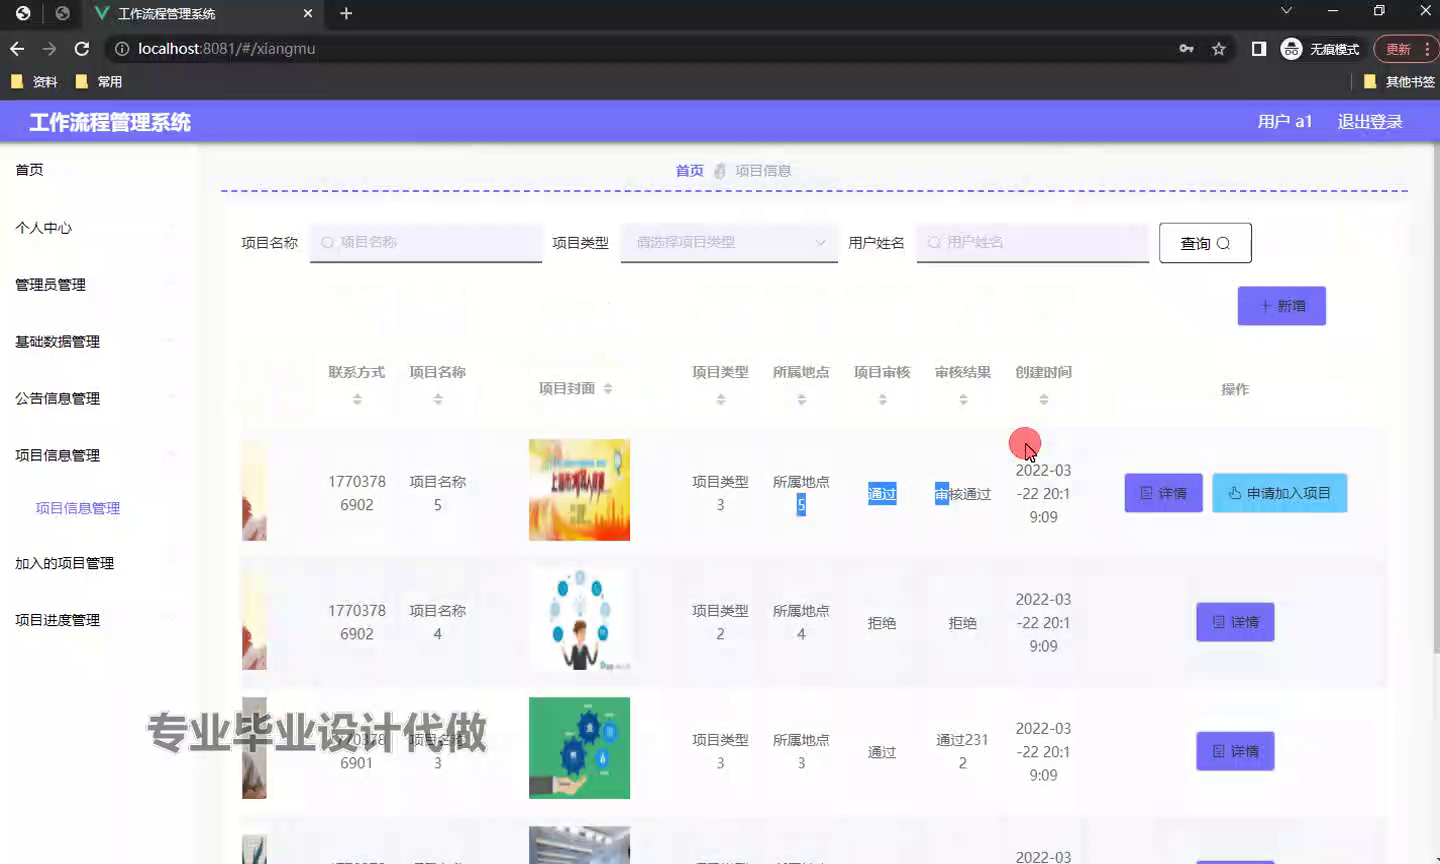This screenshot has height=864, width=1440.
Task: Sort by 审核结果 column
Action: [963, 399]
